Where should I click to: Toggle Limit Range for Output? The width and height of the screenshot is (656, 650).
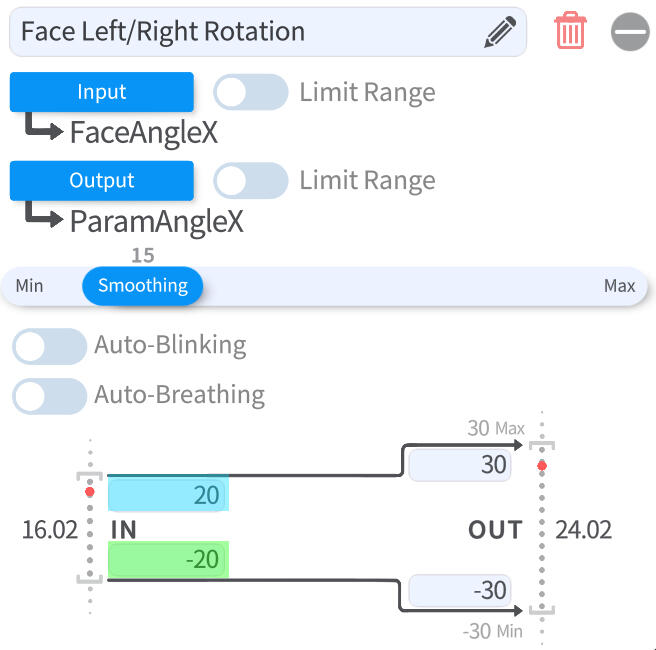(x=250, y=181)
